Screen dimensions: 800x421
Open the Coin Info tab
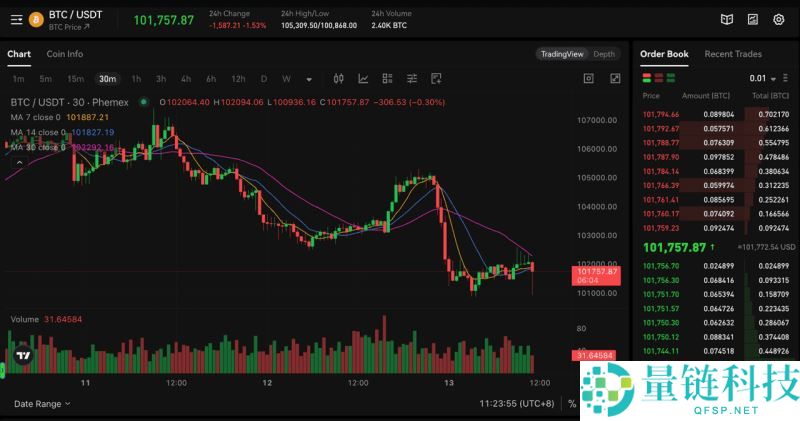coord(65,54)
